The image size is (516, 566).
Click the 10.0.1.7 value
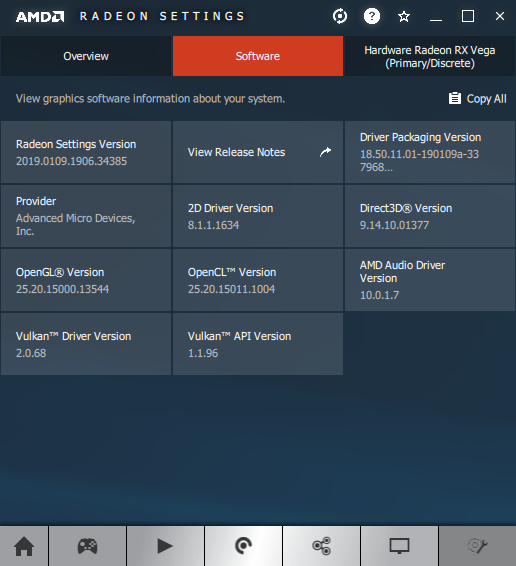click(x=380, y=295)
